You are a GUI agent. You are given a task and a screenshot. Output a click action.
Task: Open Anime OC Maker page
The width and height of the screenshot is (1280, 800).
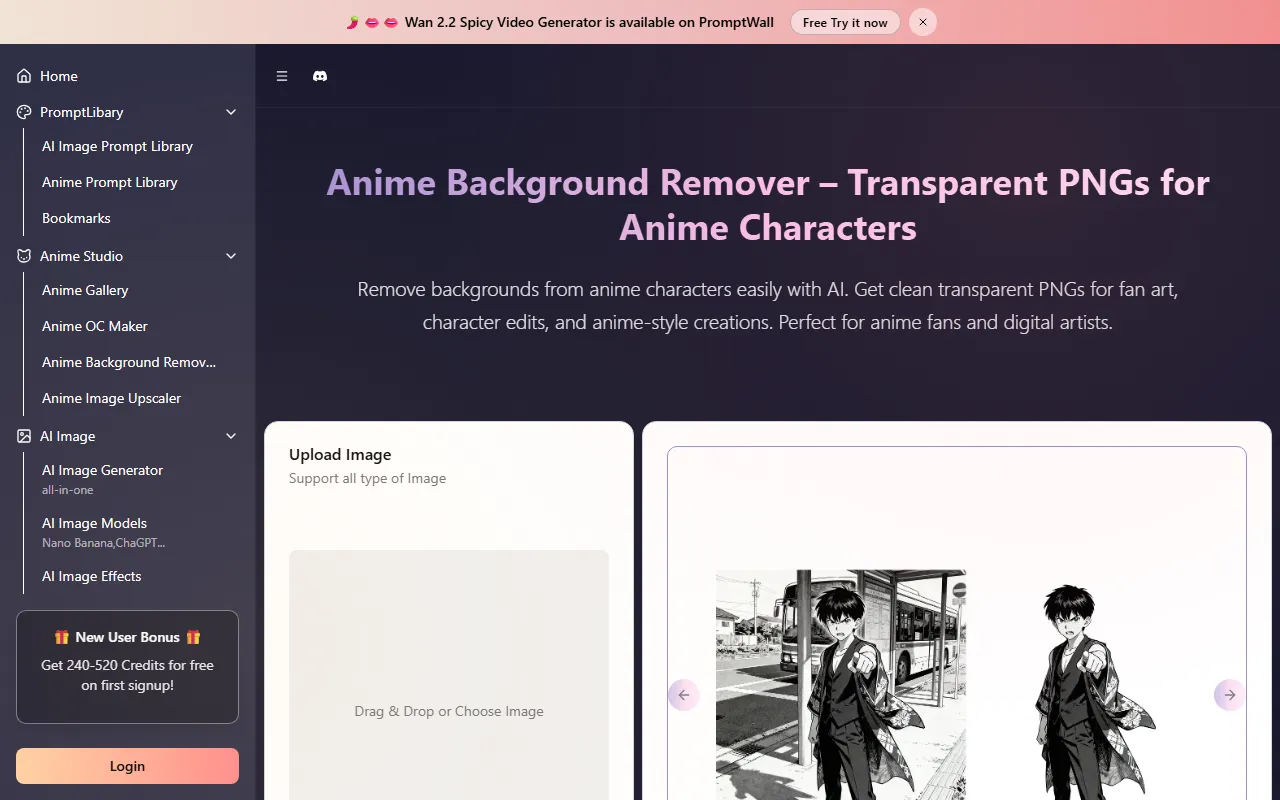pos(95,326)
